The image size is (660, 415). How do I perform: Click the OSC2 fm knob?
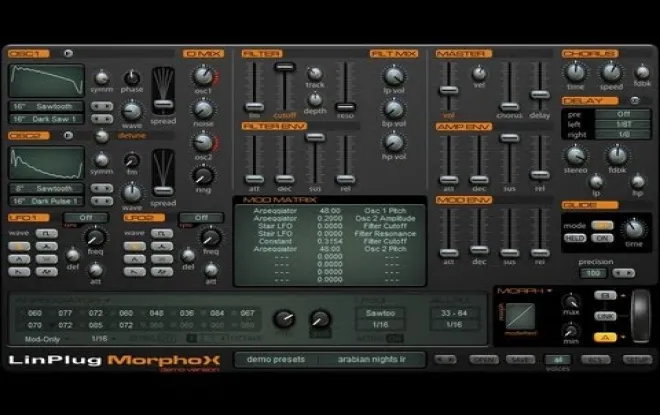pos(132,160)
